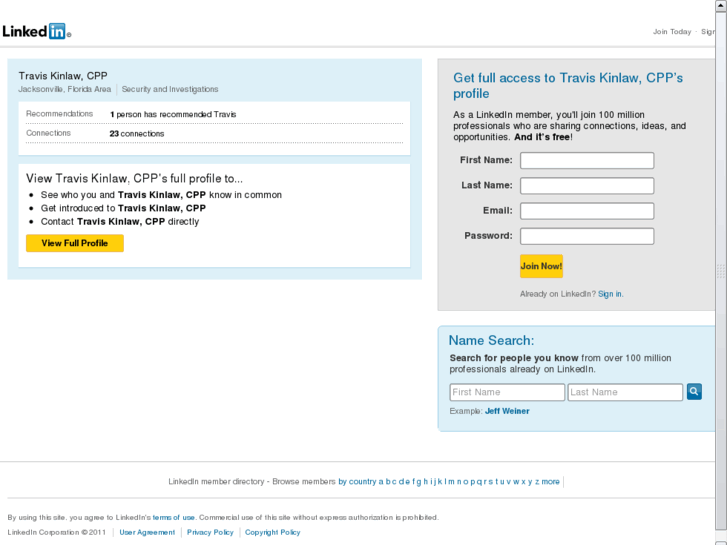Viewport: 727px width, 545px height.
Task: Focus the Last Name signup field
Action: [x=587, y=186]
